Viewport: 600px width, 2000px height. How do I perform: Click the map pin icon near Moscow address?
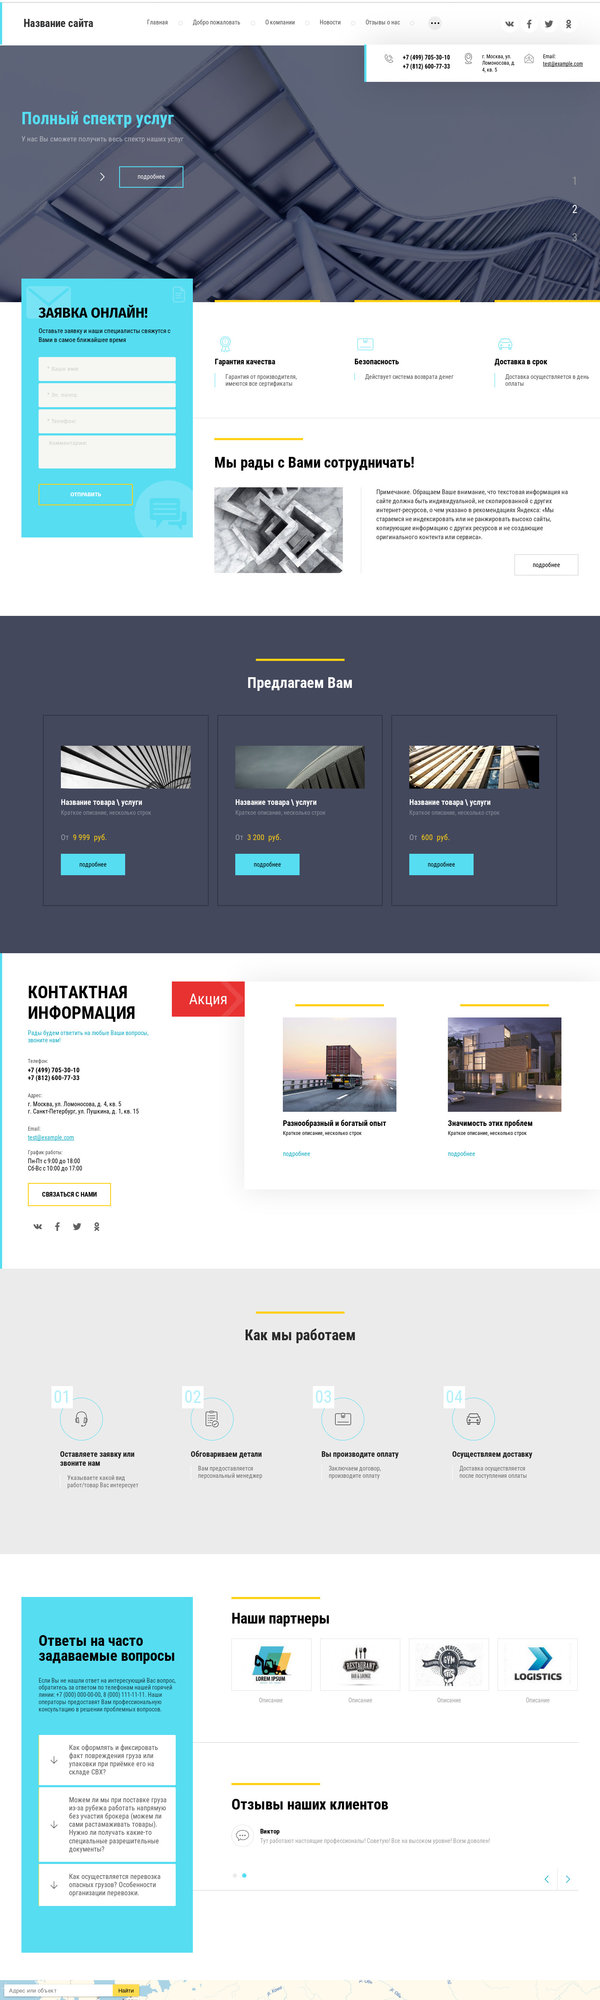click(x=468, y=59)
